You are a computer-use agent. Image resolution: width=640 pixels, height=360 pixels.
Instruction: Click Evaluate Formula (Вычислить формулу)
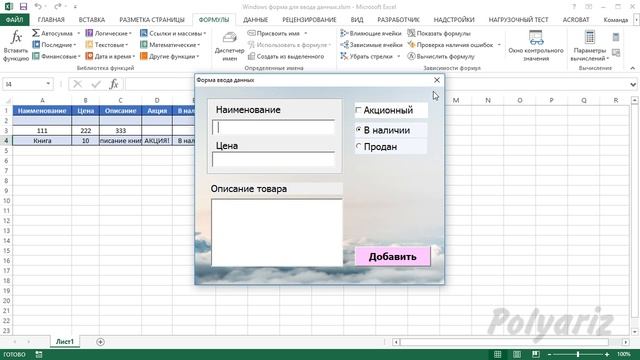click(441, 56)
